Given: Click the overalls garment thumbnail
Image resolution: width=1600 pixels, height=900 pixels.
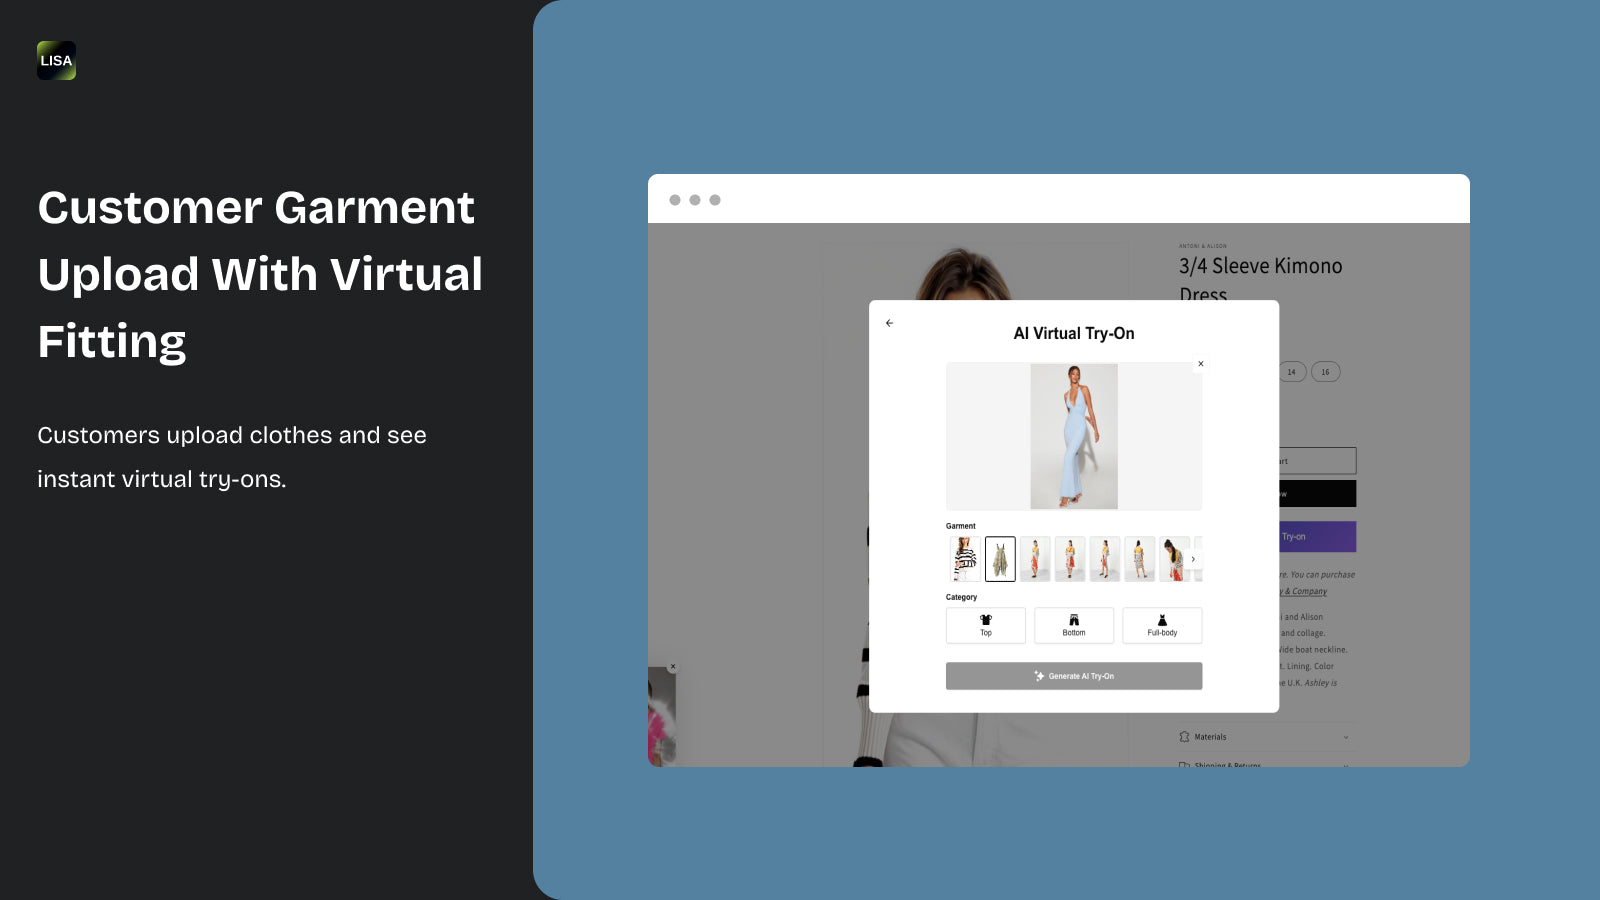Looking at the screenshot, I should [x=1001, y=559].
